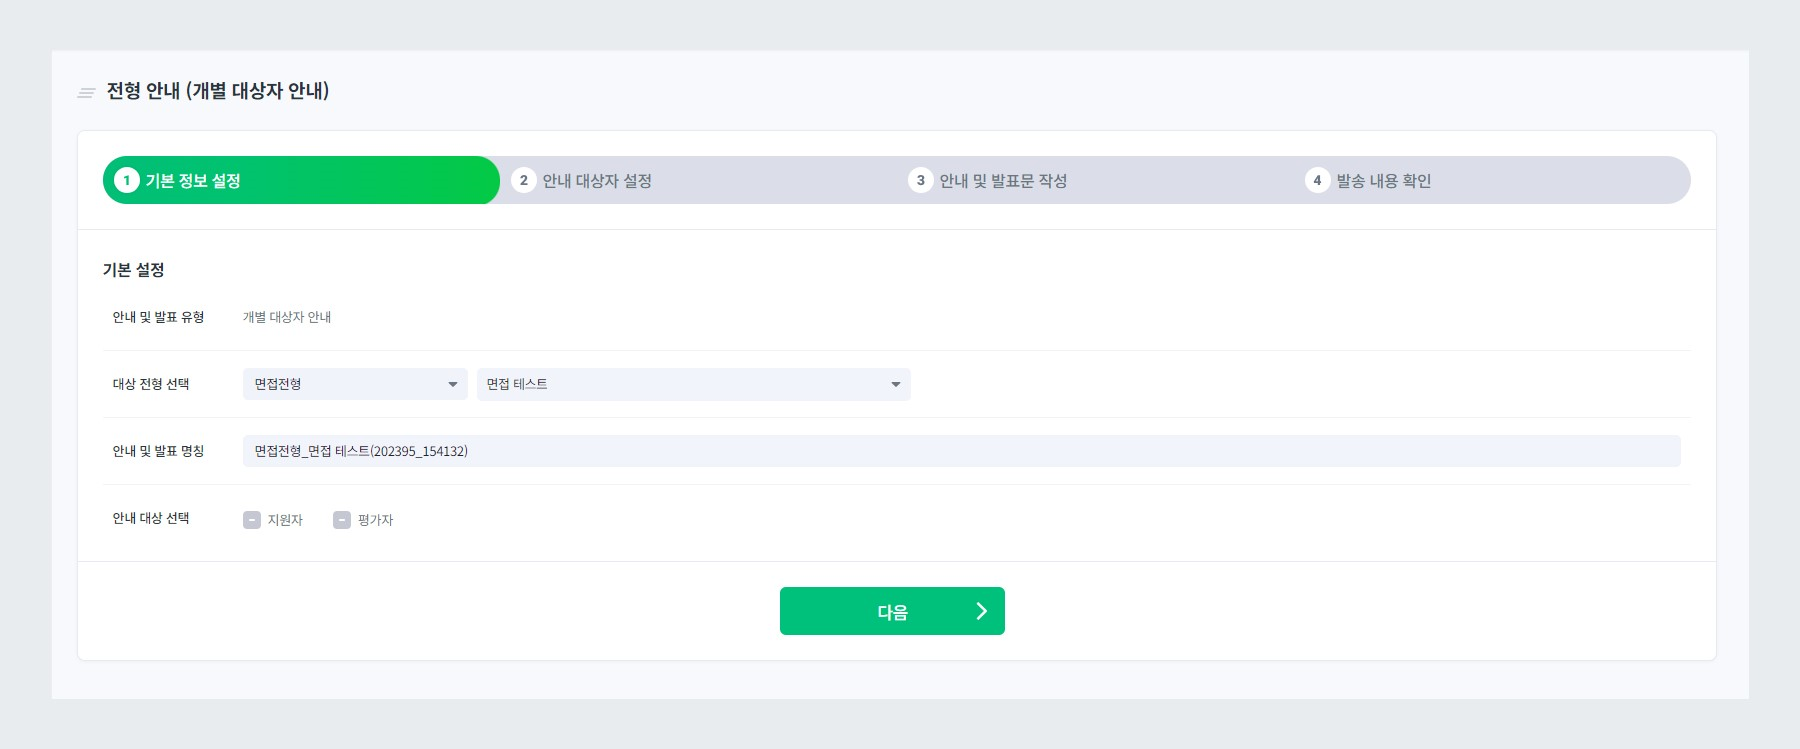Click the 다음 button
The width and height of the screenshot is (1800, 749).
[x=892, y=611]
